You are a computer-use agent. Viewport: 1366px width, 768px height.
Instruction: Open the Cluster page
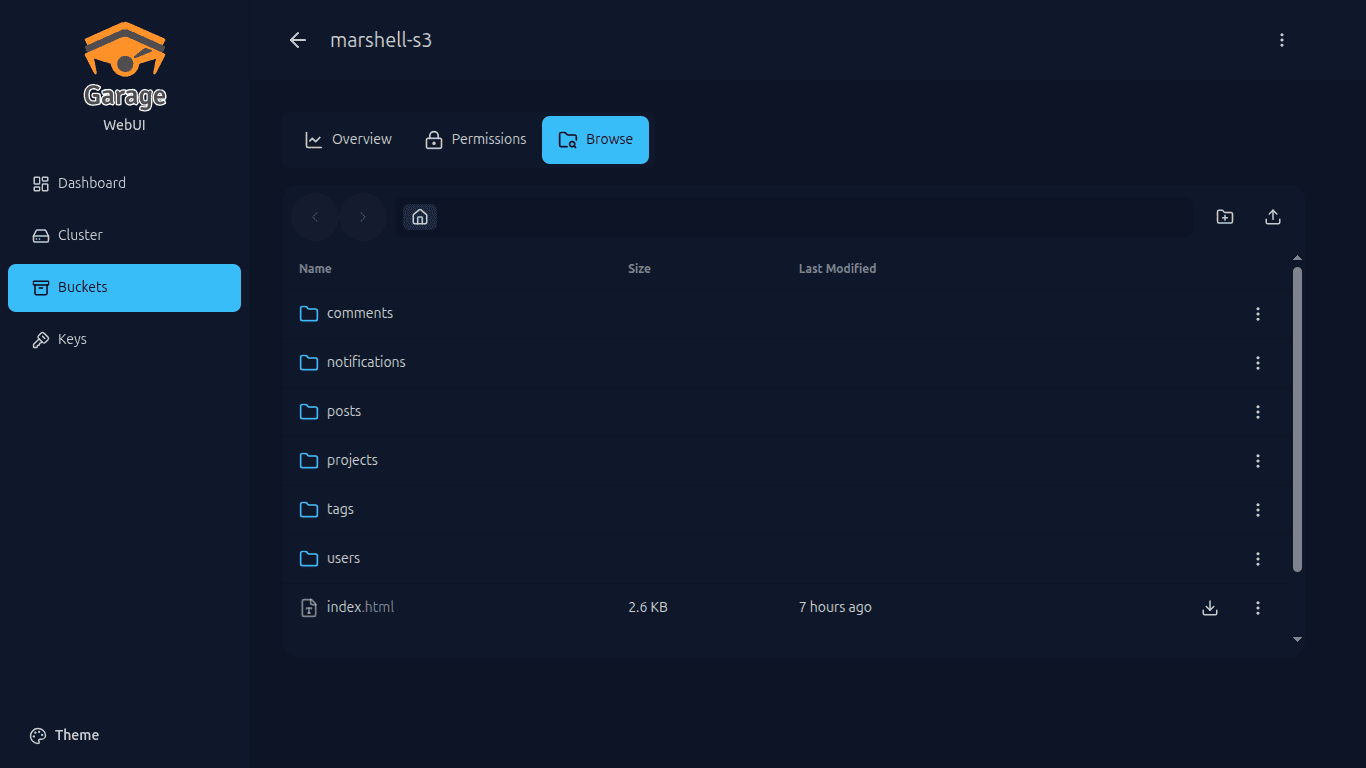click(x=124, y=235)
